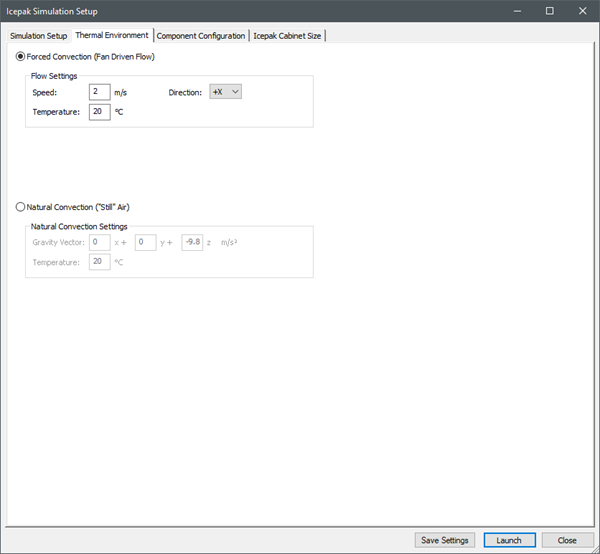This screenshot has height=554, width=600.
Task: Click the Save Settings button
Action: point(445,540)
